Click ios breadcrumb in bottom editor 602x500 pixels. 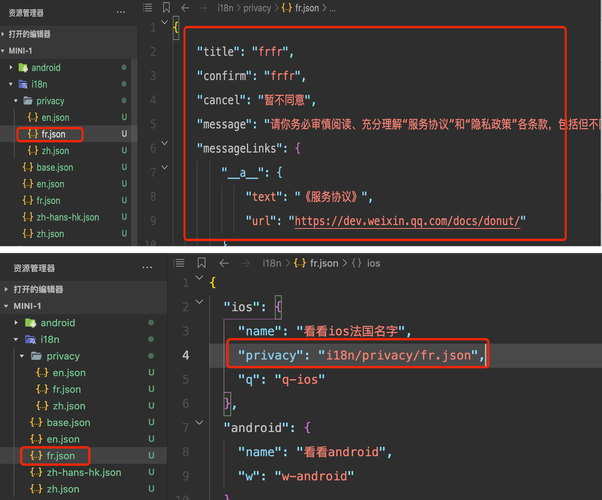[x=366, y=263]
